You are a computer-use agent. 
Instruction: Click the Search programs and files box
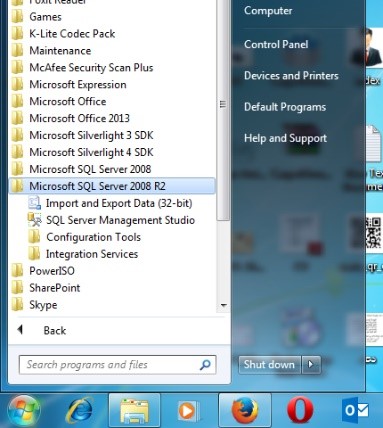117,365
